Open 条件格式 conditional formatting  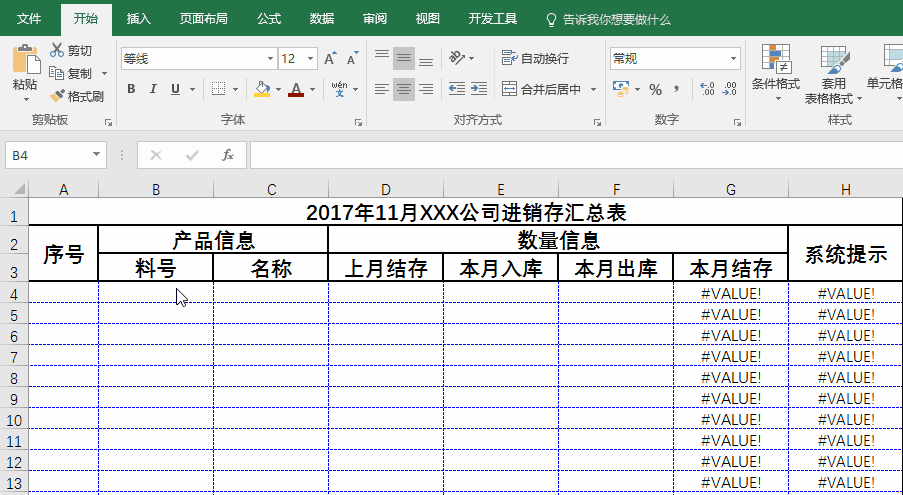tap(776, 74)
